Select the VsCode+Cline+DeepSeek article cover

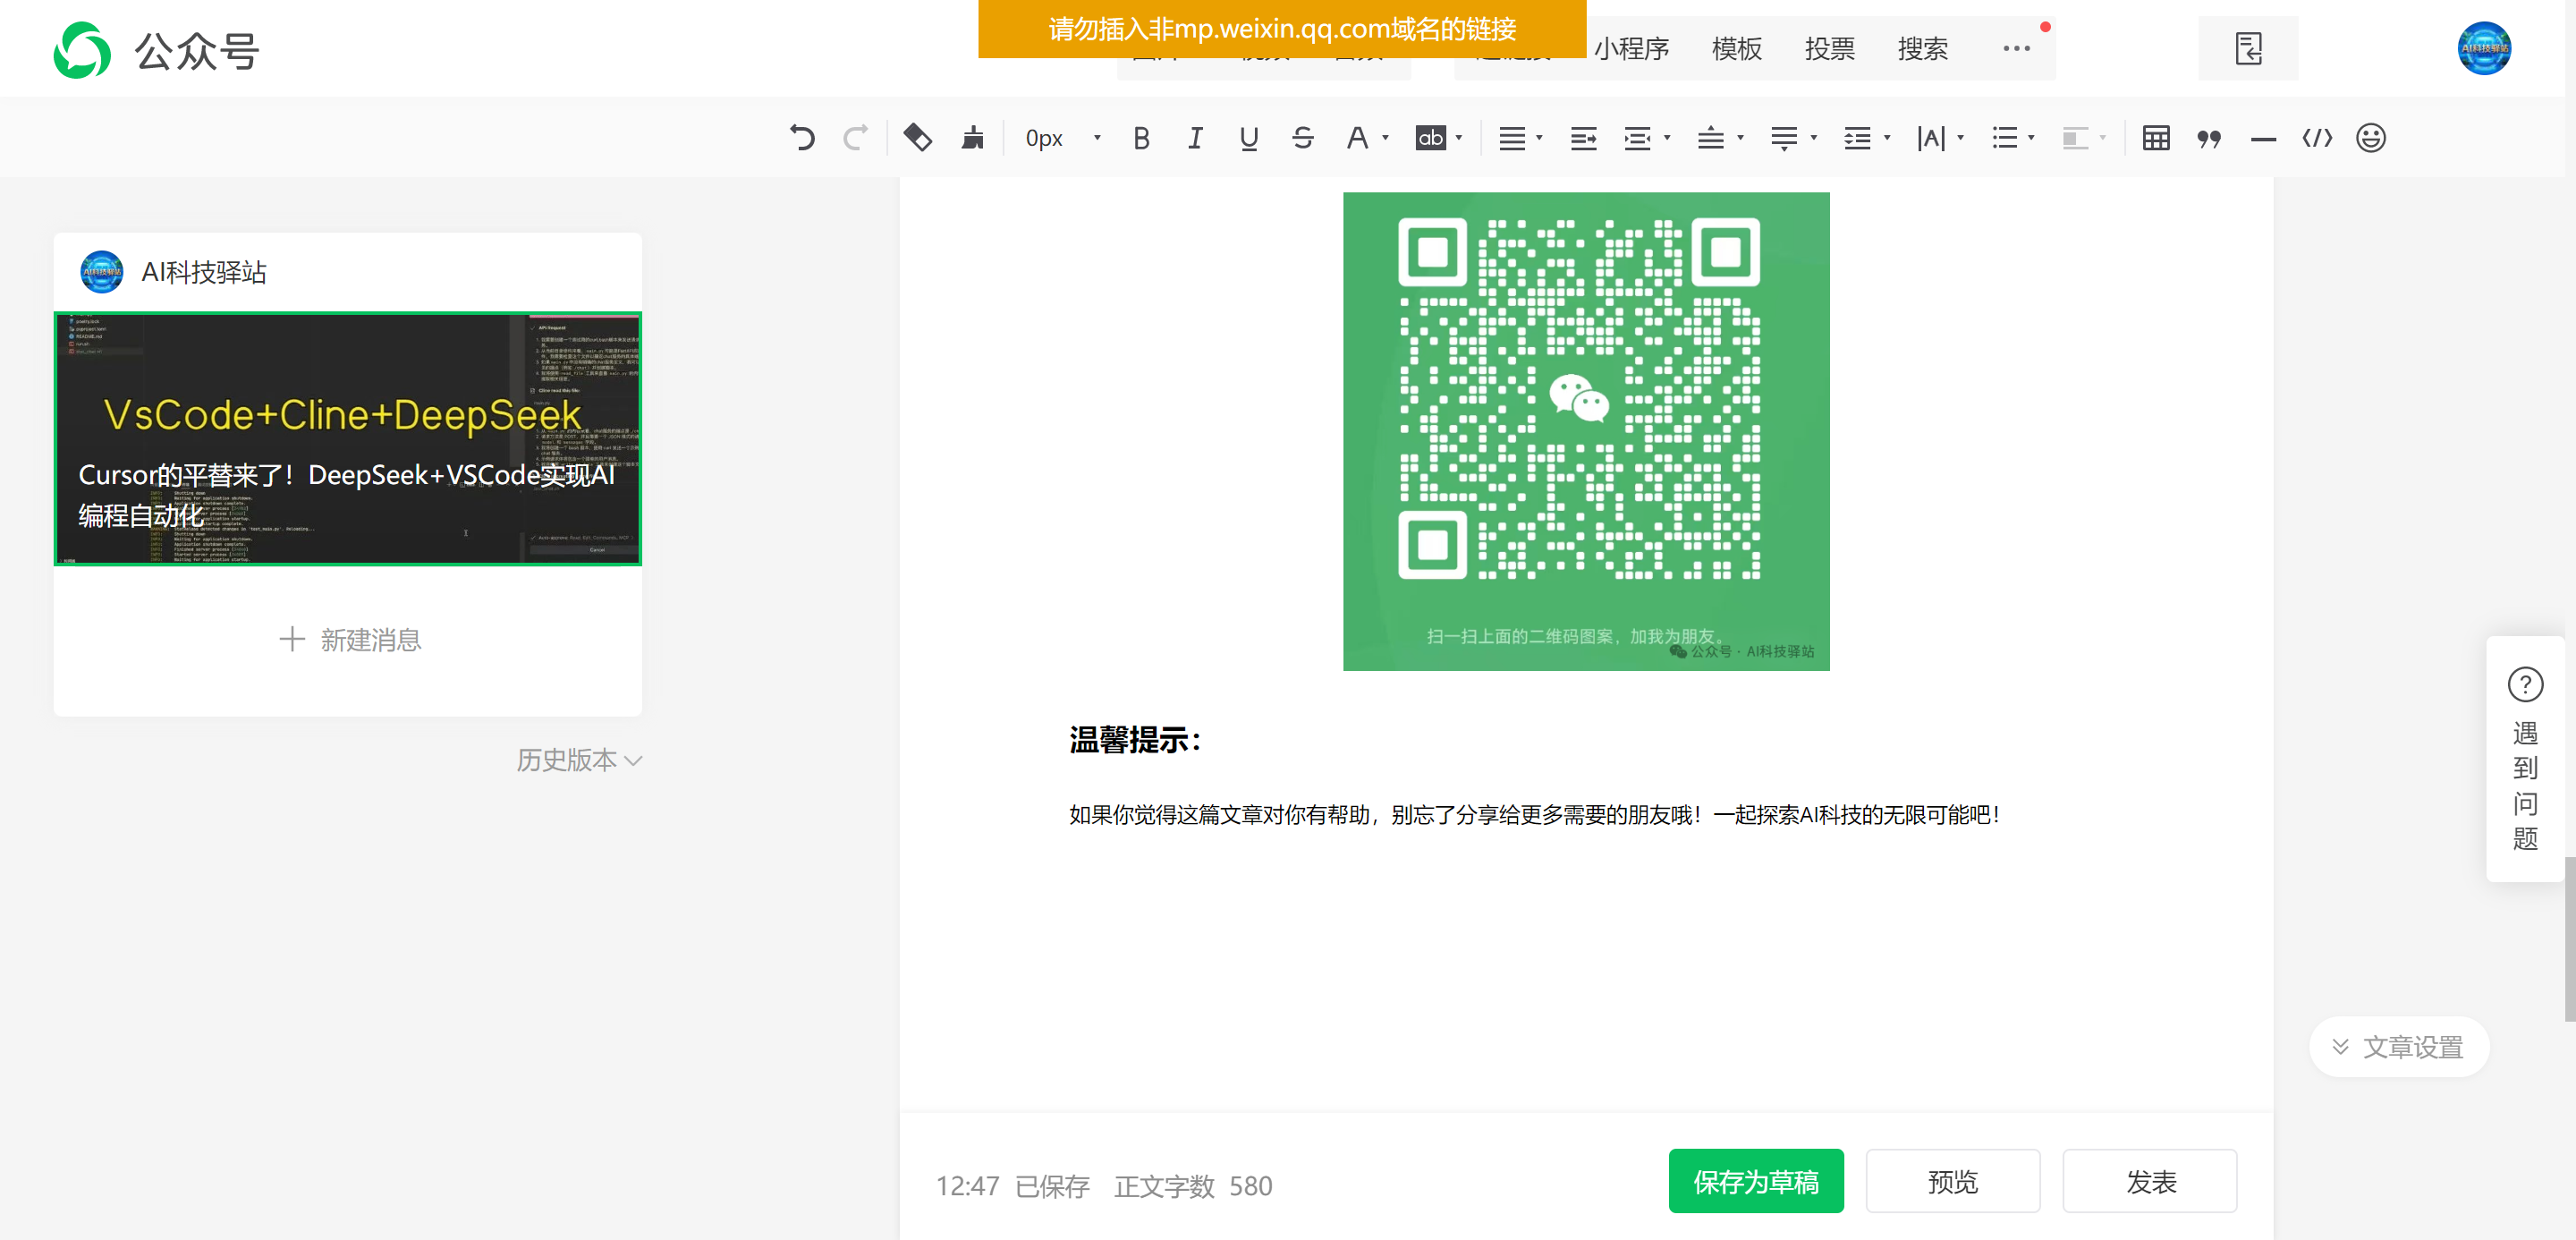point(347,438)
